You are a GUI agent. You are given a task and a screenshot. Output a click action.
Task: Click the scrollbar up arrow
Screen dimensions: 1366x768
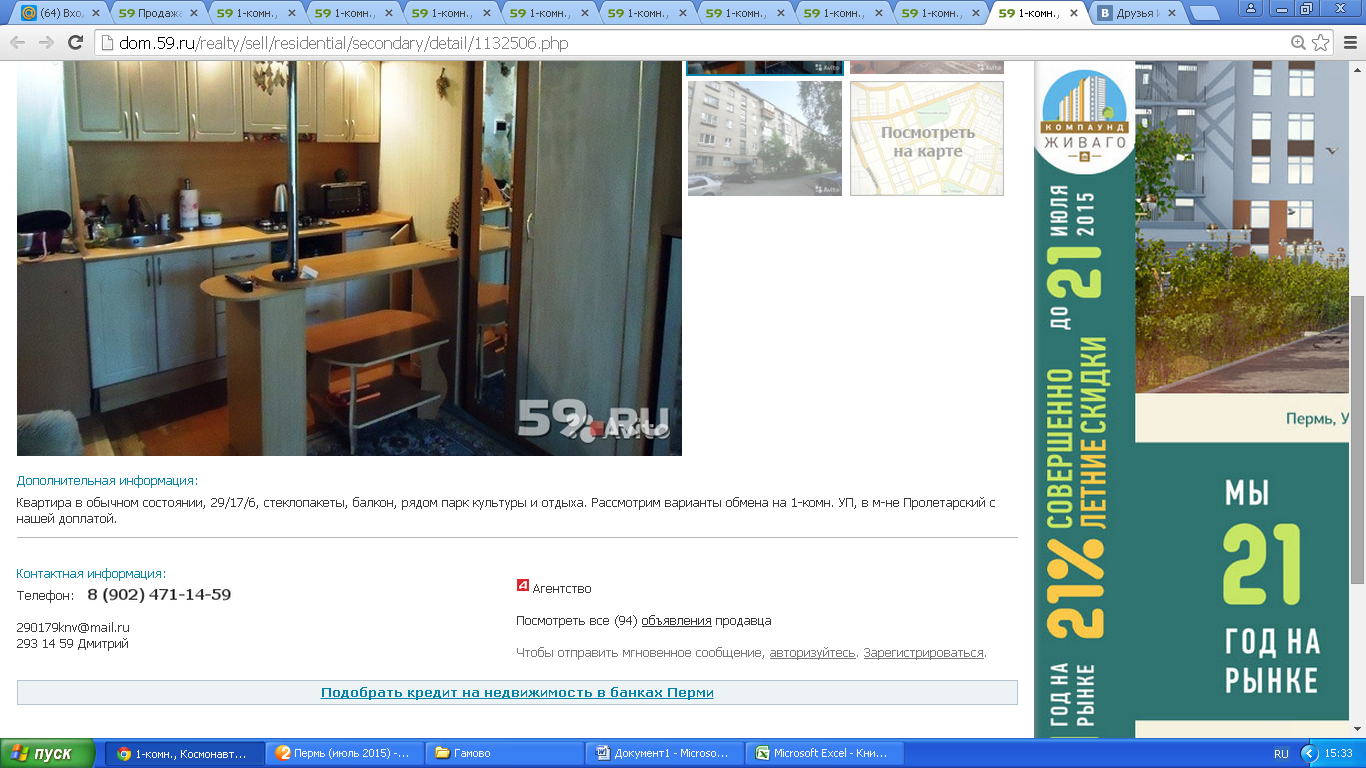1357,69
